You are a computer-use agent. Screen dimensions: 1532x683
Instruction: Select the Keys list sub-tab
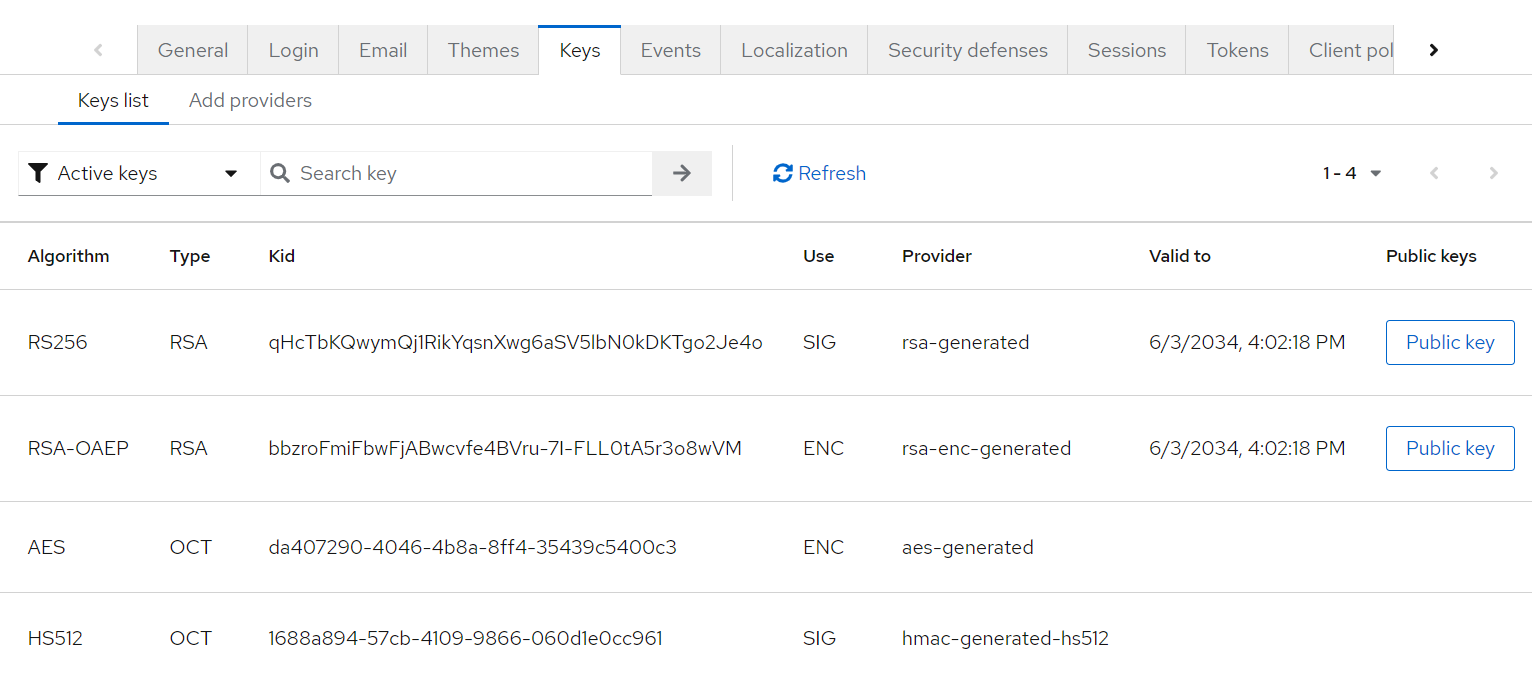coord(113,101)
